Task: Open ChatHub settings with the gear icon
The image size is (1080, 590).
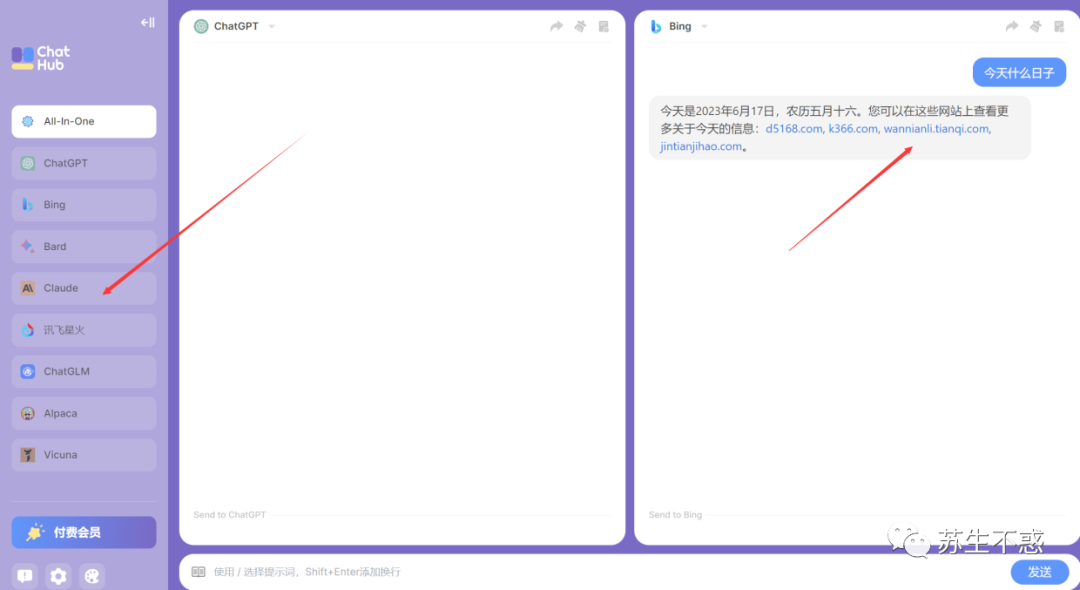Action: pyautogui.click(x=57, y=576)
